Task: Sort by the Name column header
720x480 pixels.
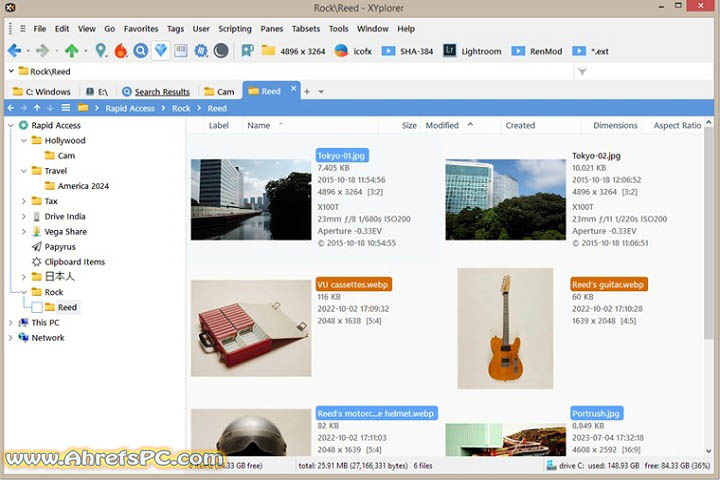Action: click(259, 125)
